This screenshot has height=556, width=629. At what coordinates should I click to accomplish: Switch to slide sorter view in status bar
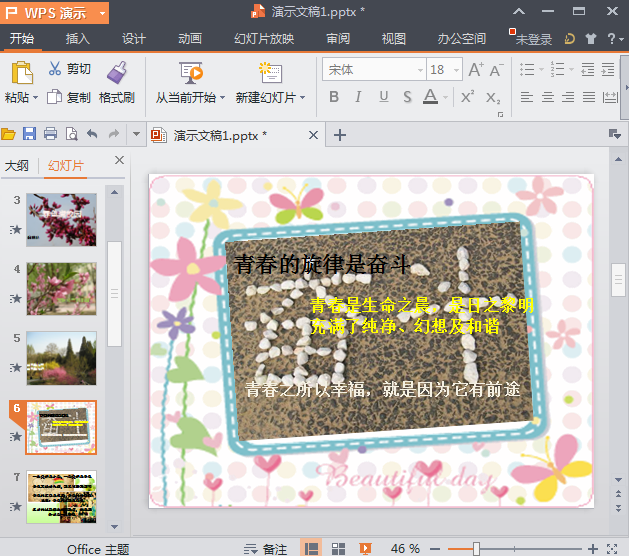click(x=338, y=548)
